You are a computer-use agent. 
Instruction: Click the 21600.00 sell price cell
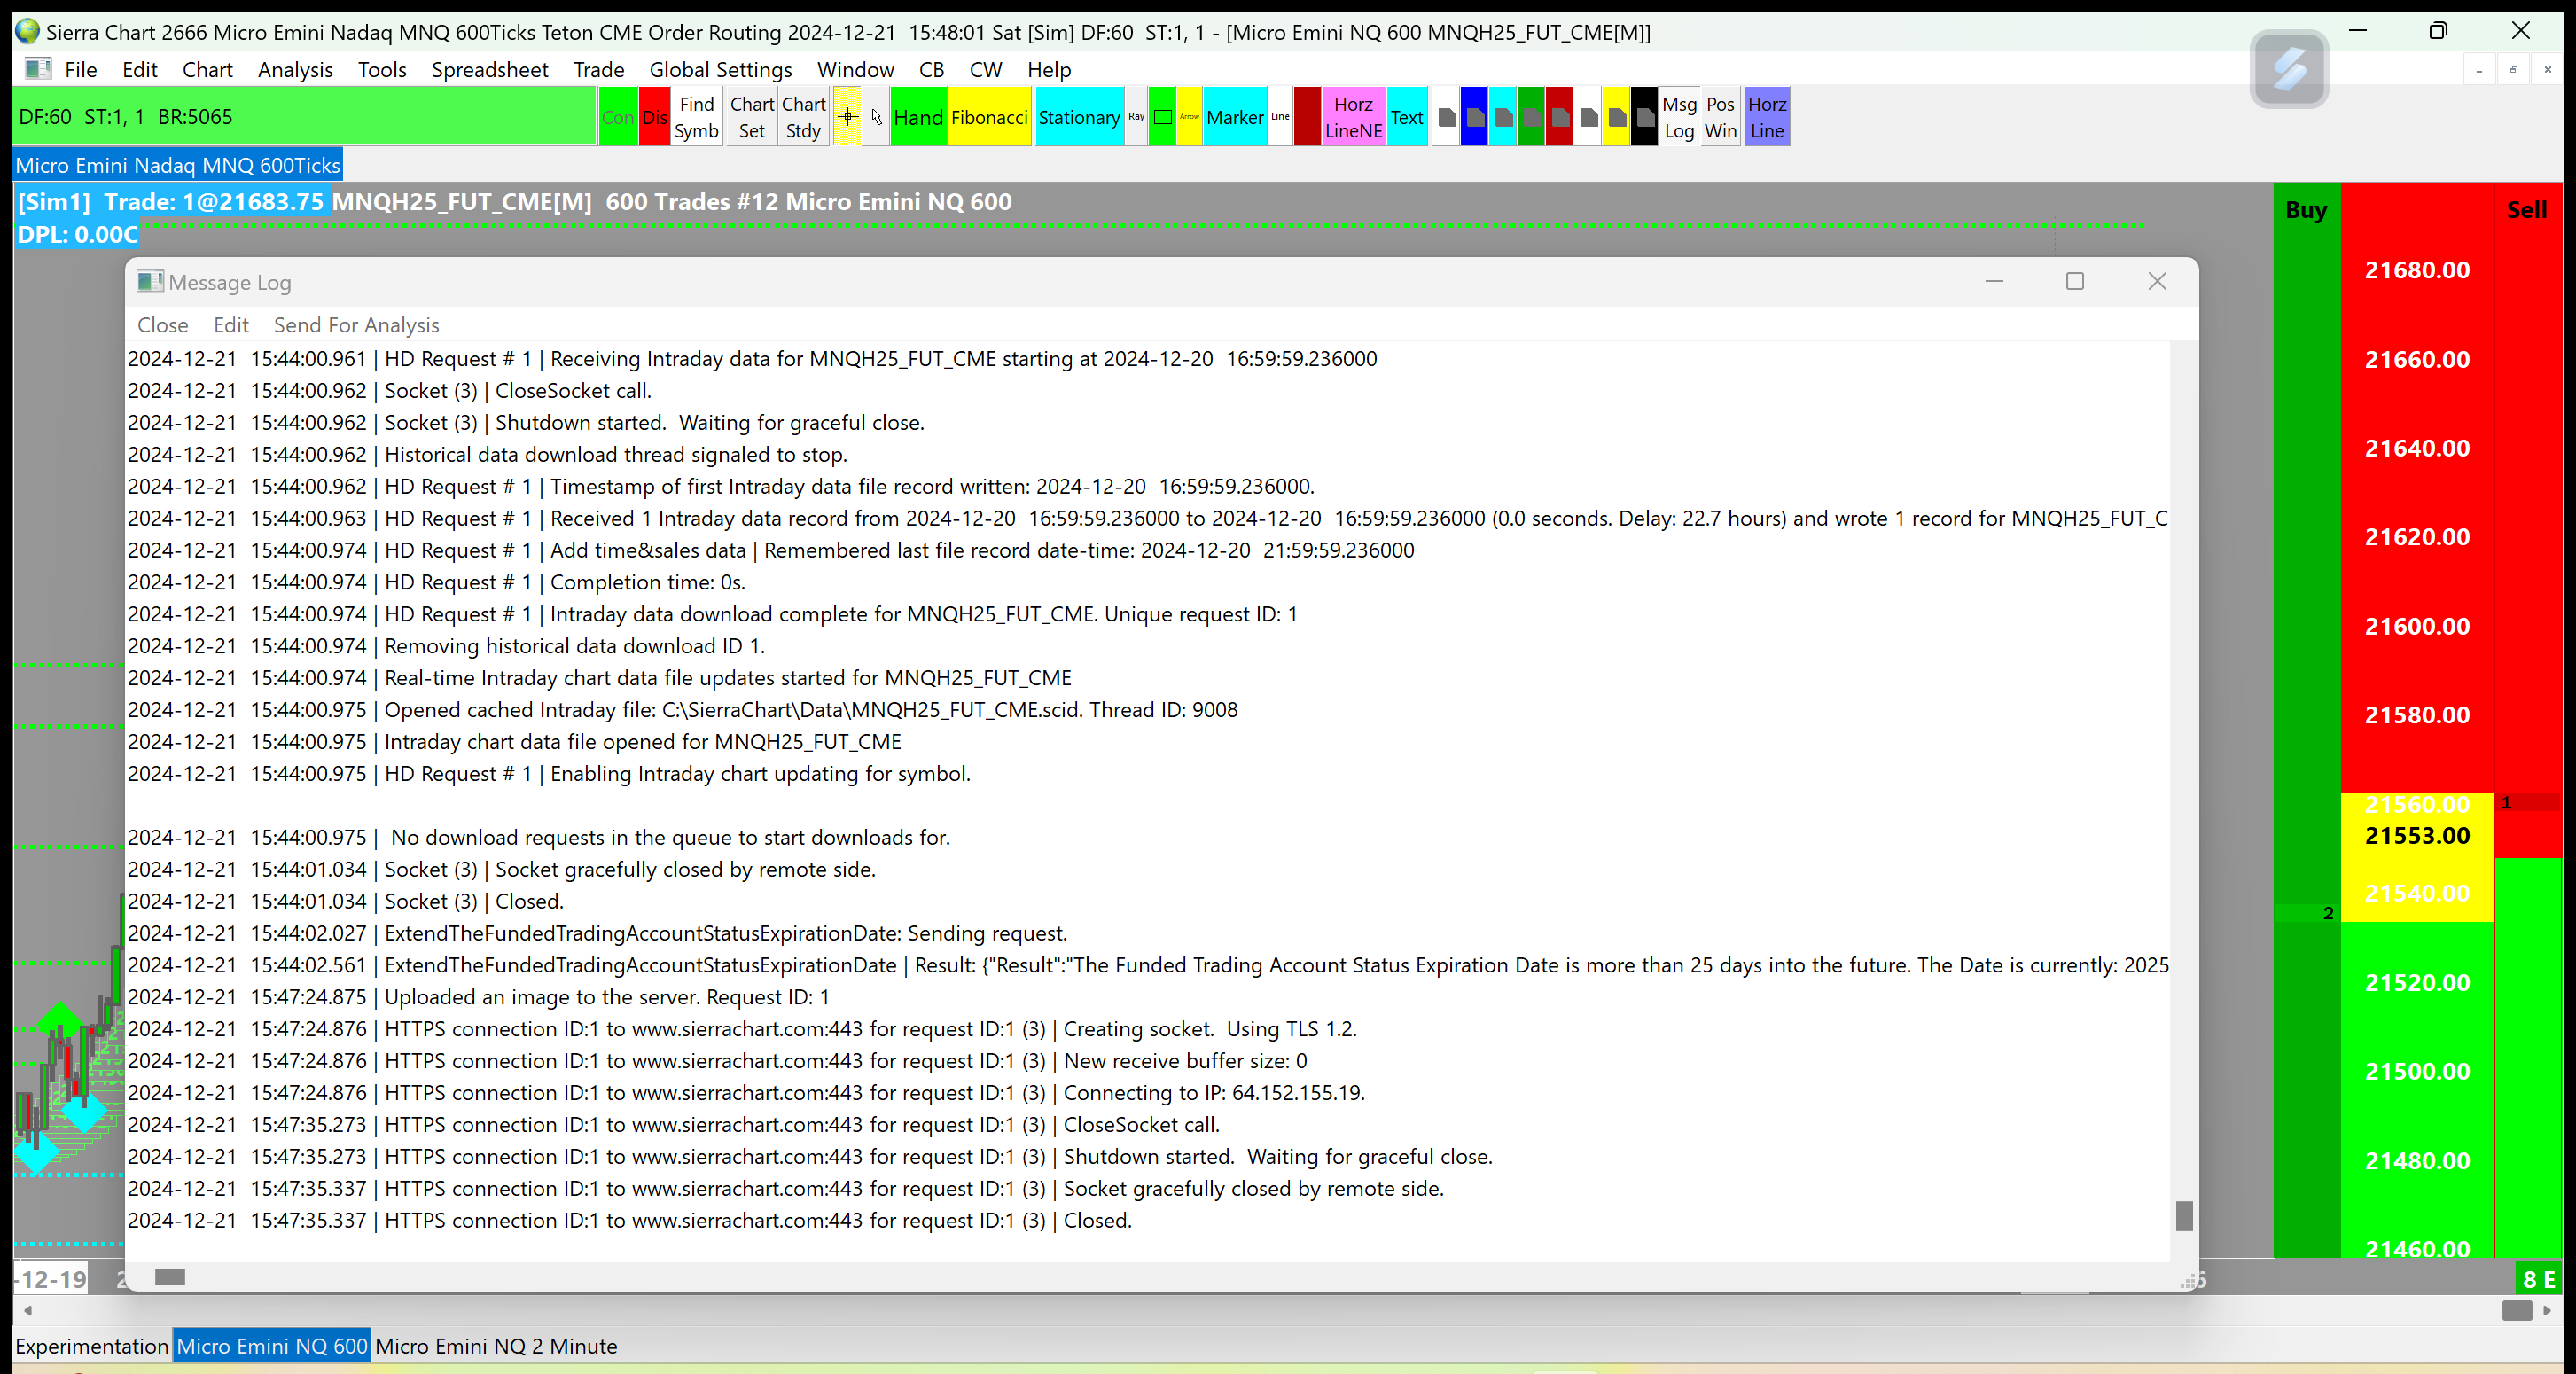[x=2416, y=626]
